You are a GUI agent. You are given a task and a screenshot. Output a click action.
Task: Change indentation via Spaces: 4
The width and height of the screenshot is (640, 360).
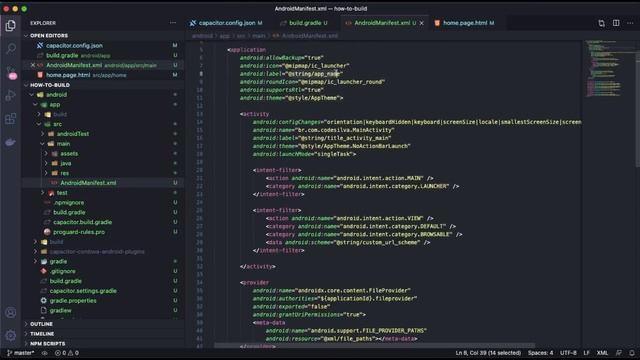pos(540,353)
